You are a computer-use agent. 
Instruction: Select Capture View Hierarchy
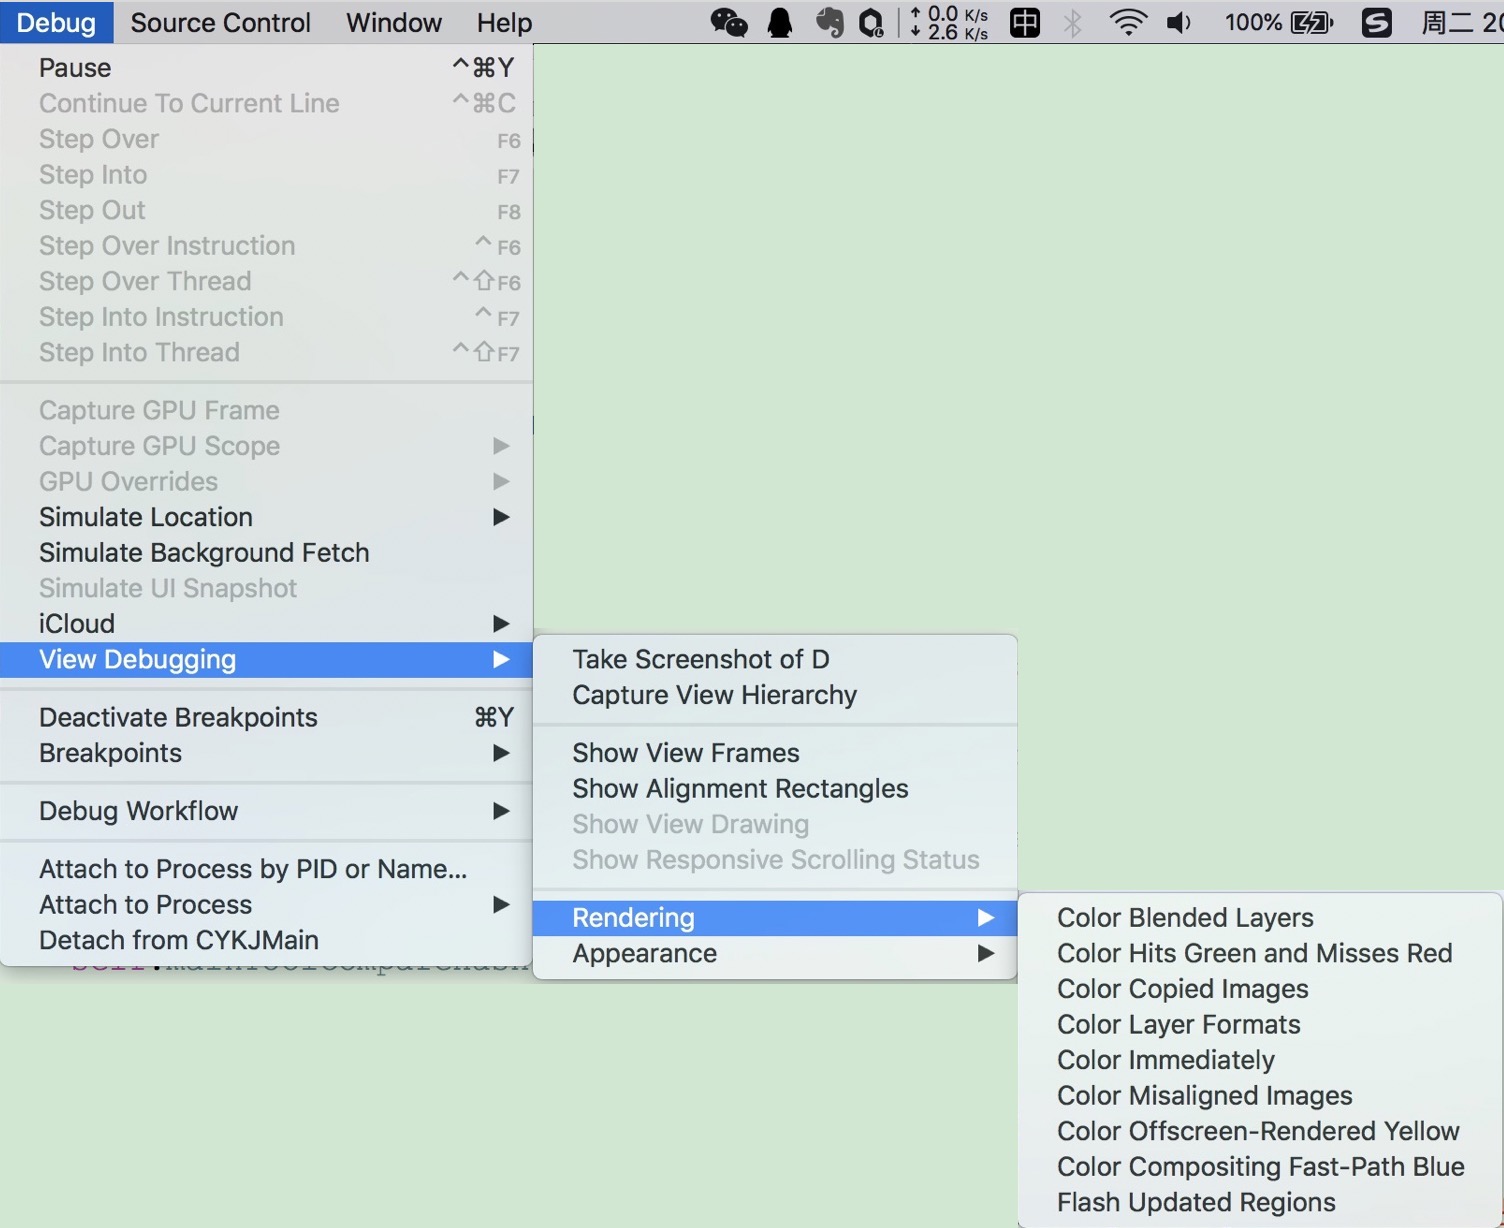(775, 696)
